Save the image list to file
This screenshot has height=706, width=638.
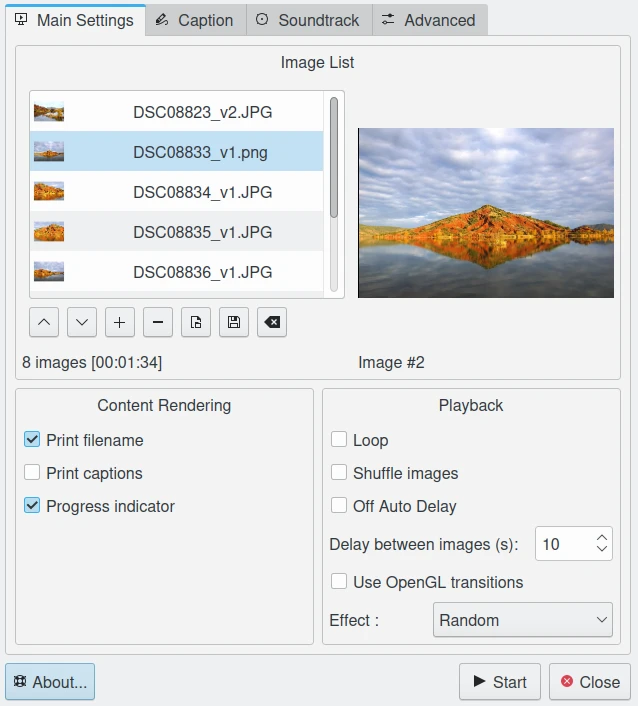[233, 322]
